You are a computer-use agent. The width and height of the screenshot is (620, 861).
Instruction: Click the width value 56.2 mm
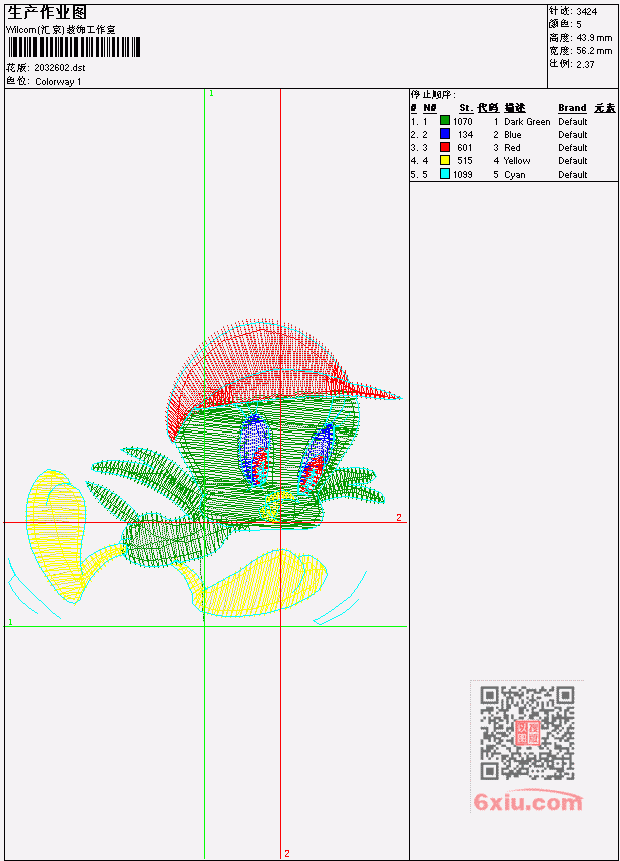[x=594, y=51]
